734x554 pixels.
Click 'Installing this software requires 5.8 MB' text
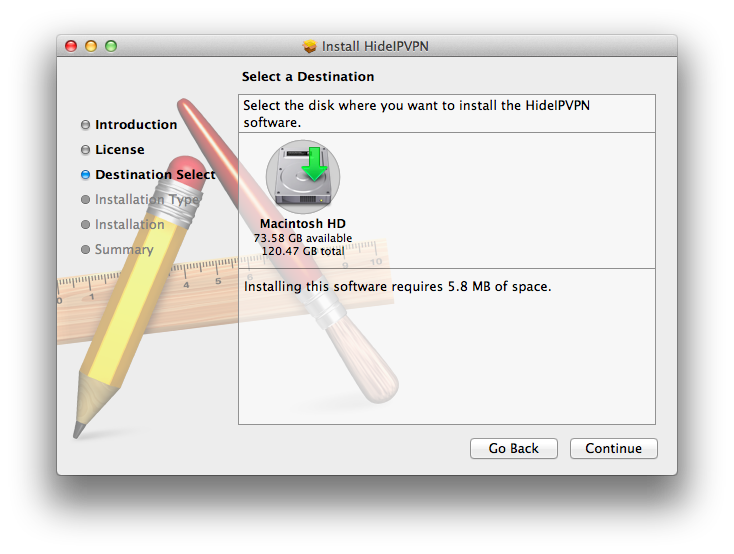pyautogui.click(x=397, y=287)
